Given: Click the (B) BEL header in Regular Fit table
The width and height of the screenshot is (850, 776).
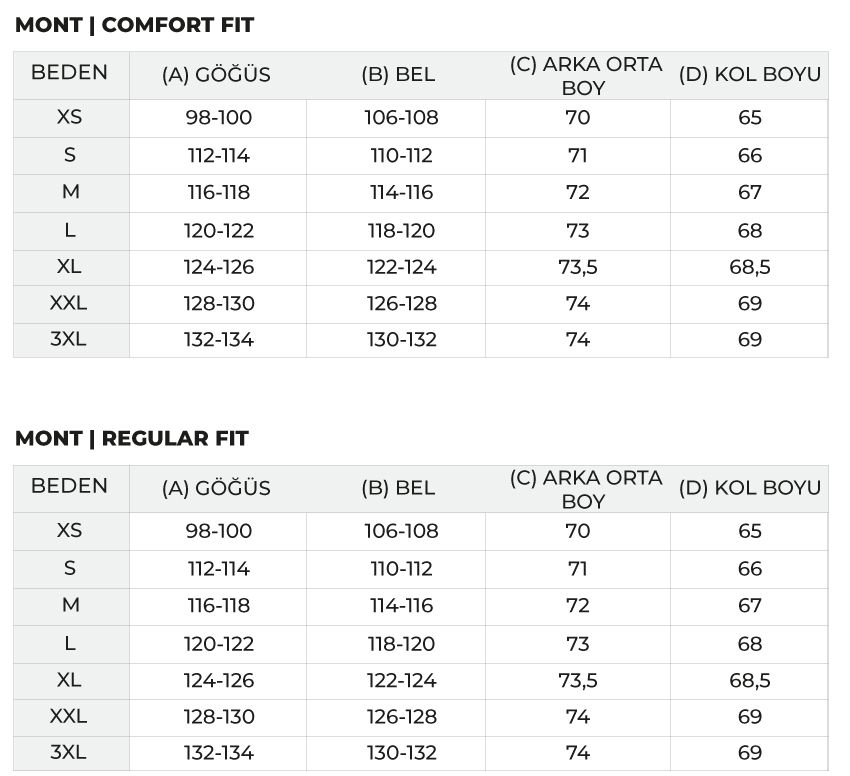Looking at the screenshot, I should [x=398, y=488].
